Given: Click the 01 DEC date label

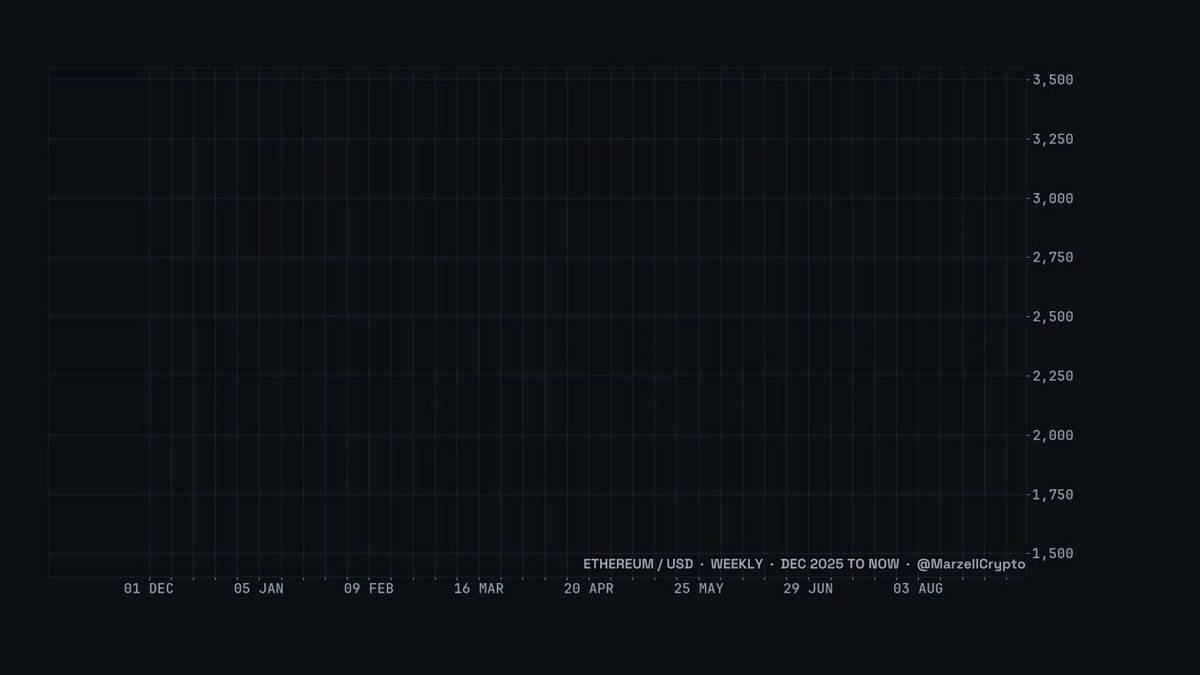Looking at the screenshot, I should [149, 589].
